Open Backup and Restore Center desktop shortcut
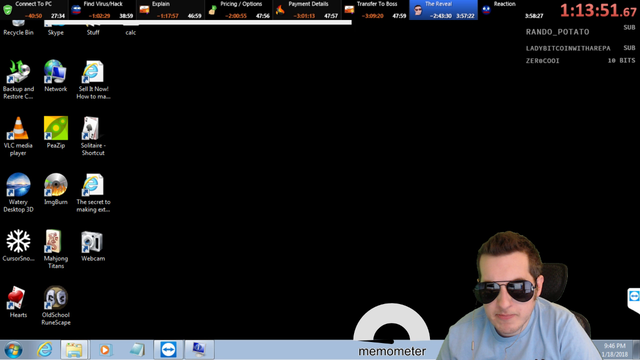Screen dimensions: 640x360 tap(18, 80)
